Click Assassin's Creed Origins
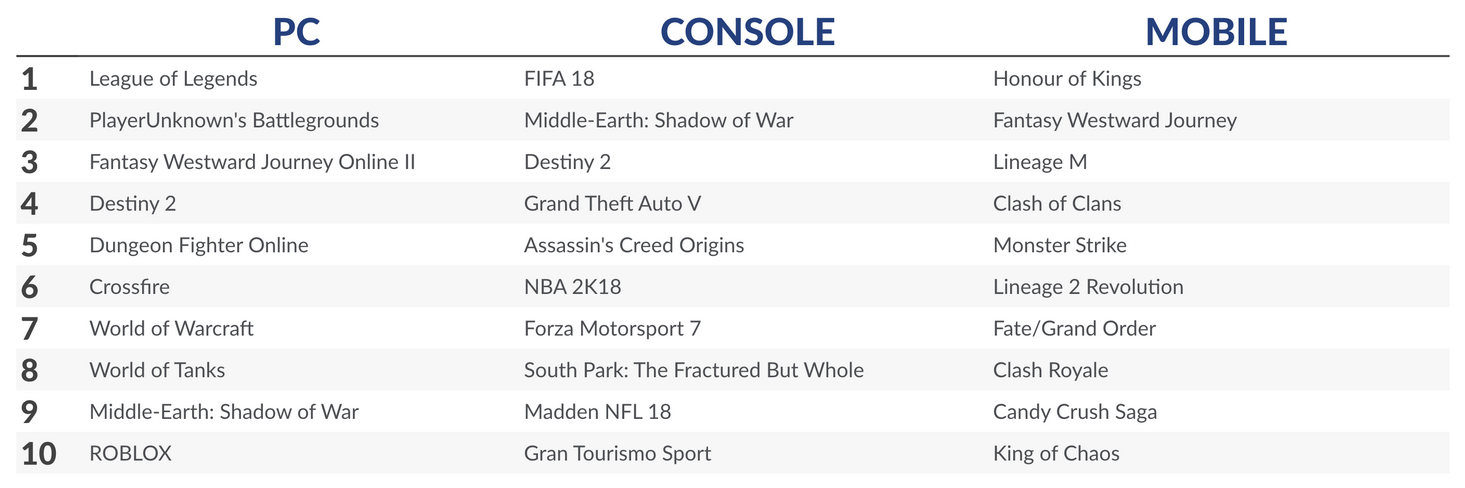The height and width of the screenshot is (488, 1465). [634, 245]
